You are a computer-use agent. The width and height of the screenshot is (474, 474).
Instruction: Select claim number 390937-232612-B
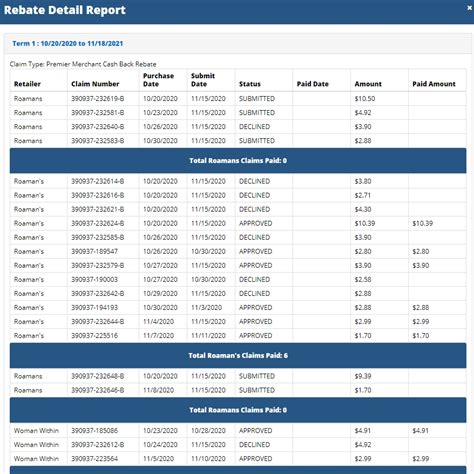click(x=98, y=445)
